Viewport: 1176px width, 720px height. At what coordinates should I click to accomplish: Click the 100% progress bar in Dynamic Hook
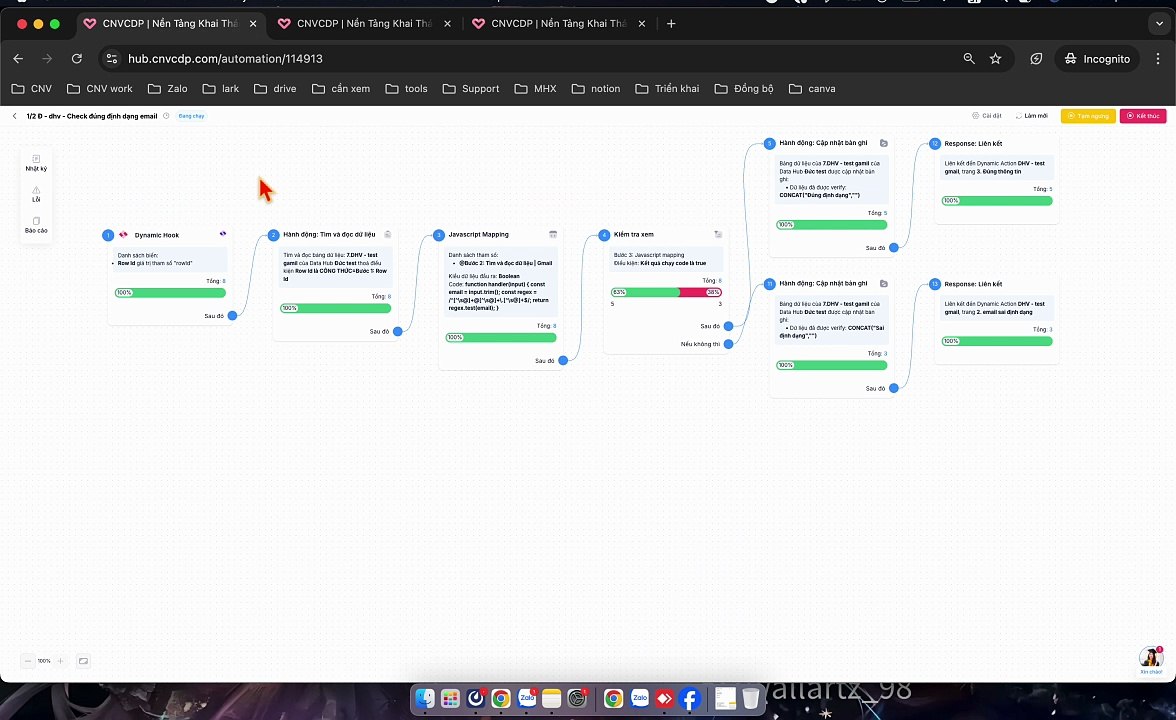[170, 292]
